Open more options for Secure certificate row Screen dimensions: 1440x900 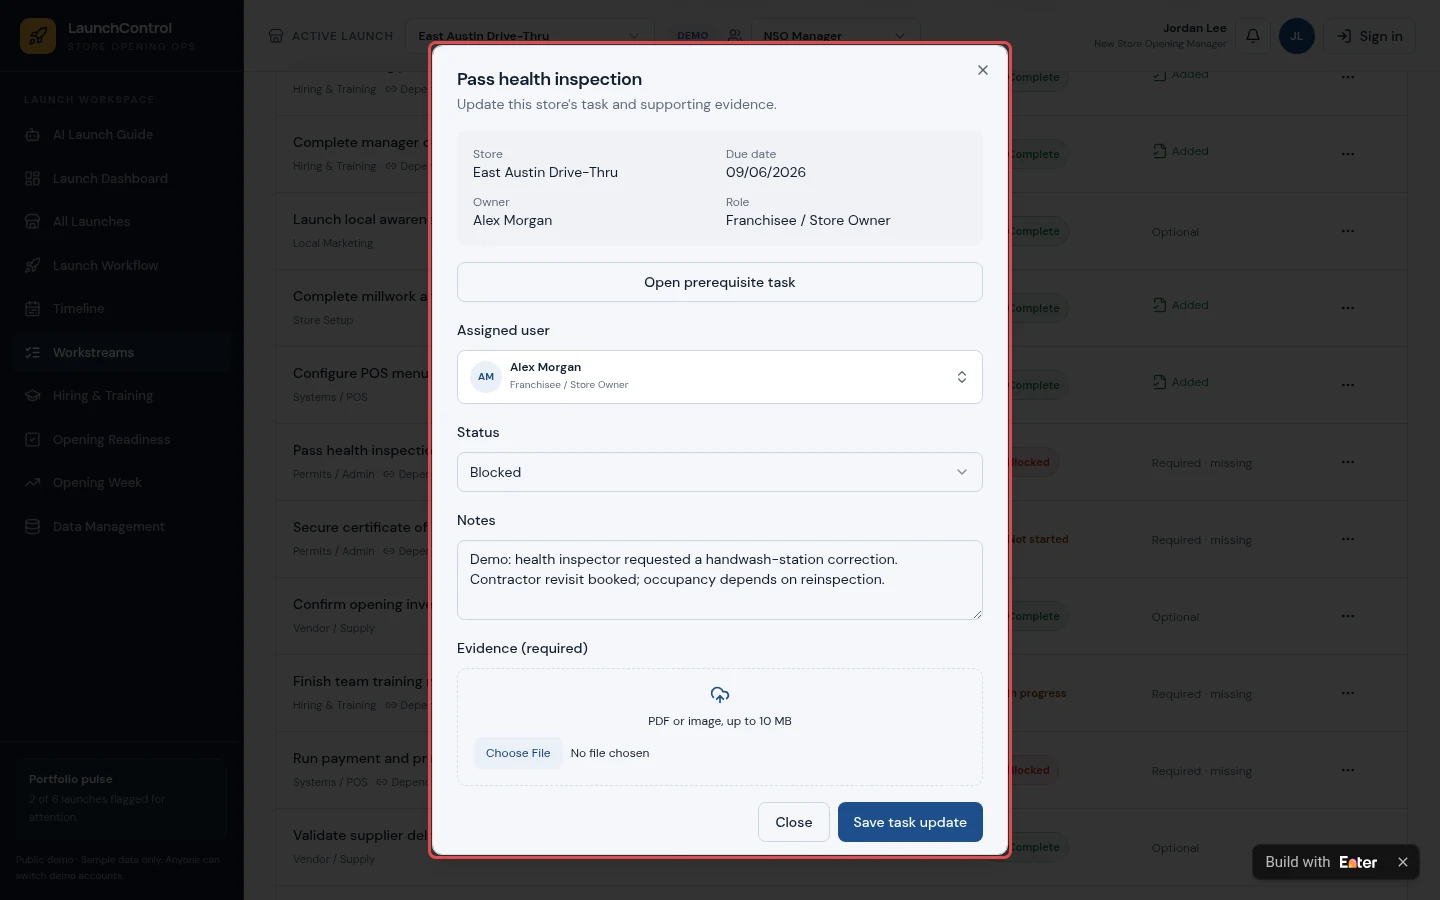click(x=1348, y=539)
